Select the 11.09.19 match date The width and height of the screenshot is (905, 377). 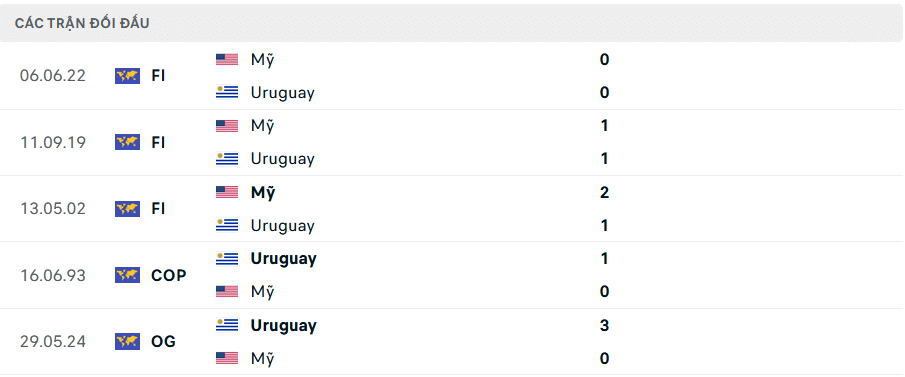click(53, 143)
